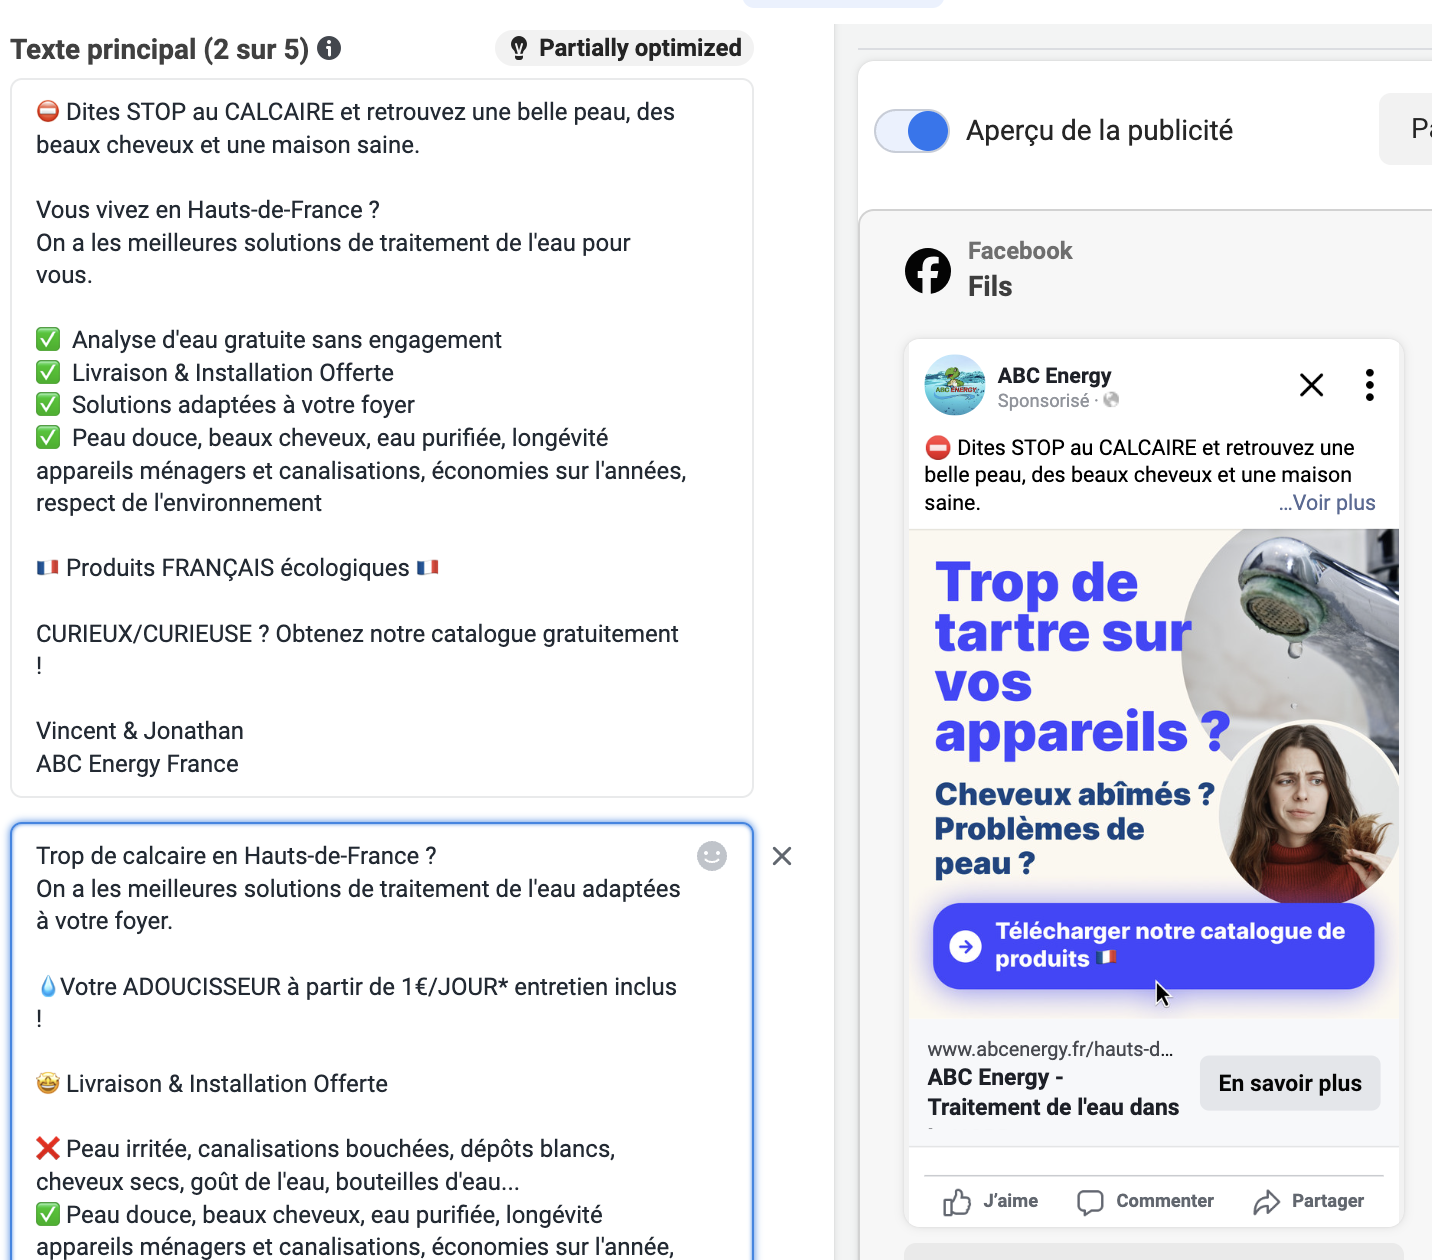The width and height of the screenshot is (1432, 1260).
Task: Click the Partially optimized badge
Action: click(623, 47)
